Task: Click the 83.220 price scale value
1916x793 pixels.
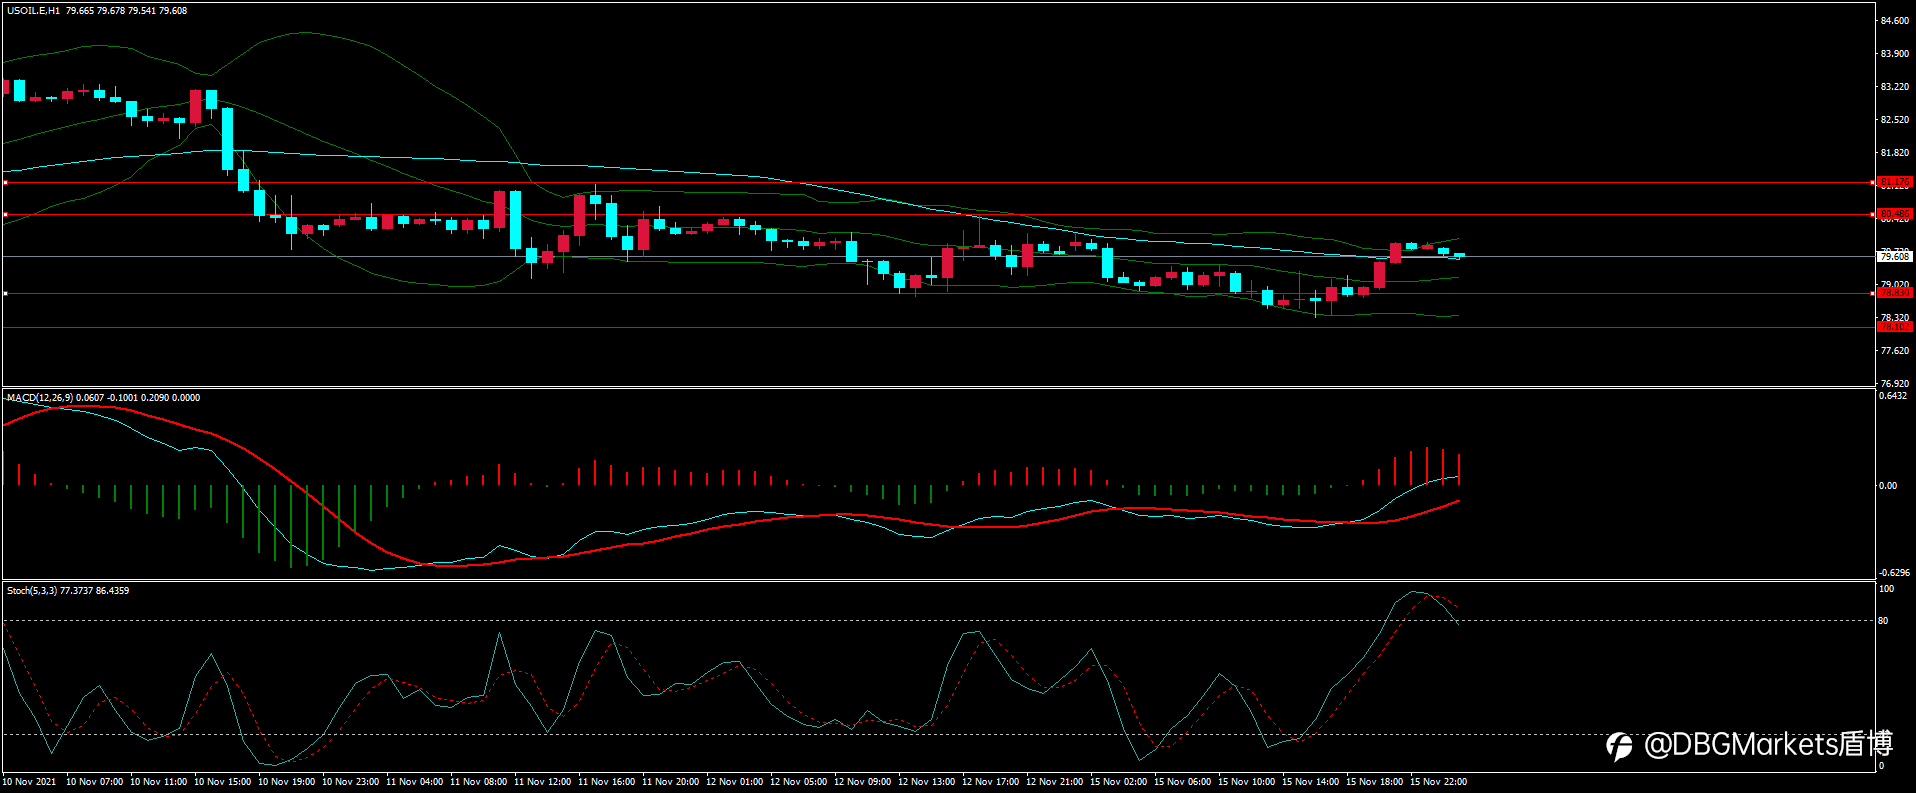Action: [1895, 87]
